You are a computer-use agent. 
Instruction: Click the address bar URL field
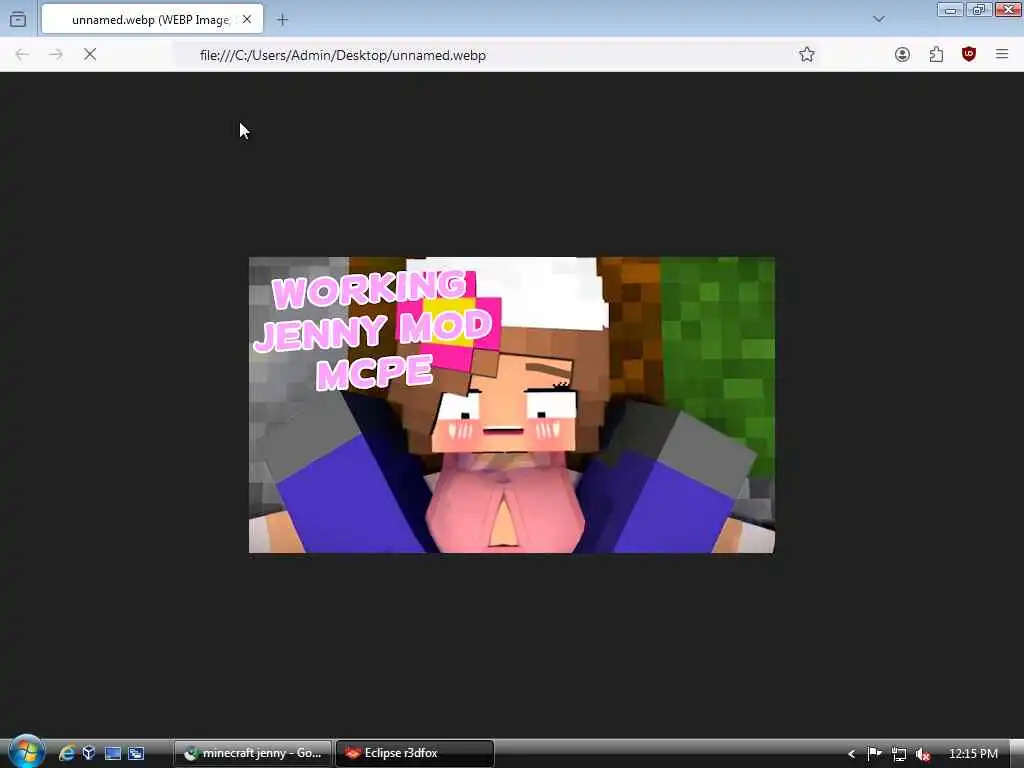pos(496,55)
